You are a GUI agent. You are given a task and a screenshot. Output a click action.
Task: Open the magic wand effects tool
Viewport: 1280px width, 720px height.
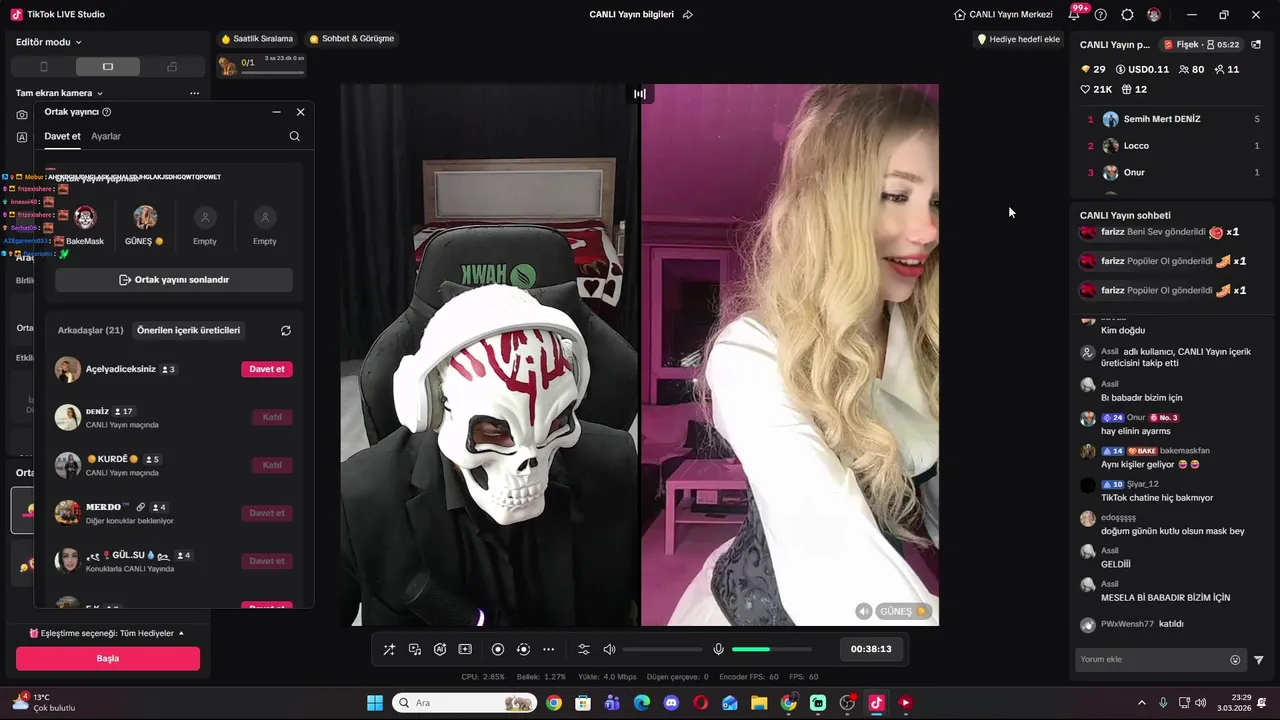point(389,649)
